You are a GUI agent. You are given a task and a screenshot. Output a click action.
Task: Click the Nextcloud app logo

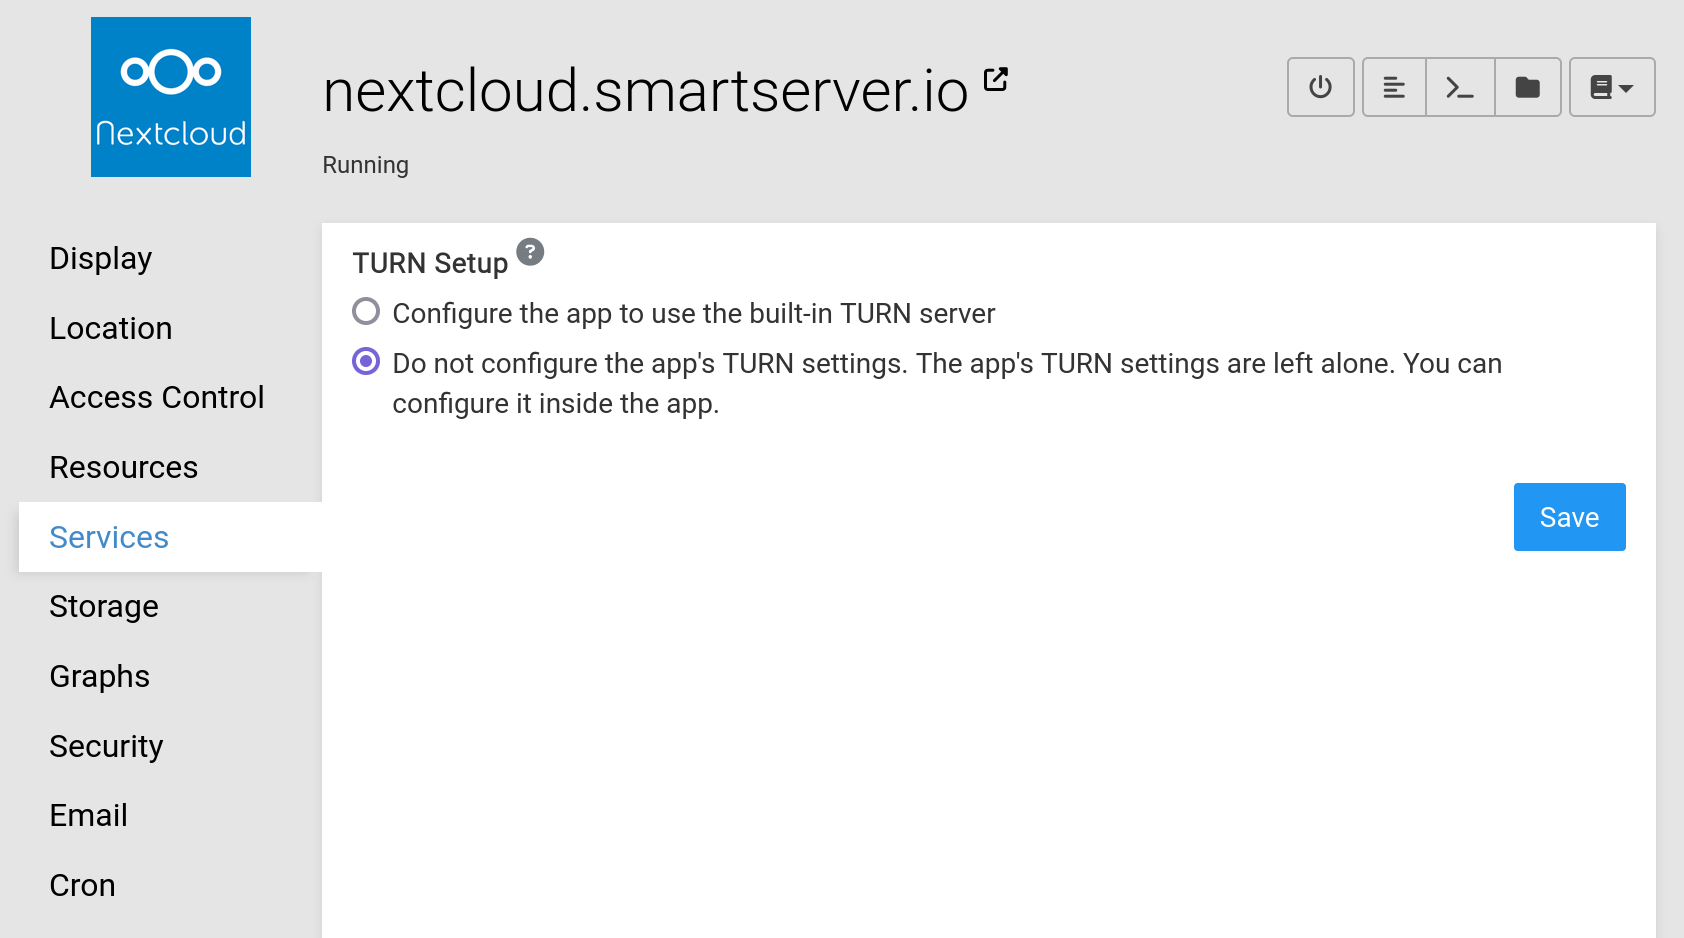pos(171,97)
